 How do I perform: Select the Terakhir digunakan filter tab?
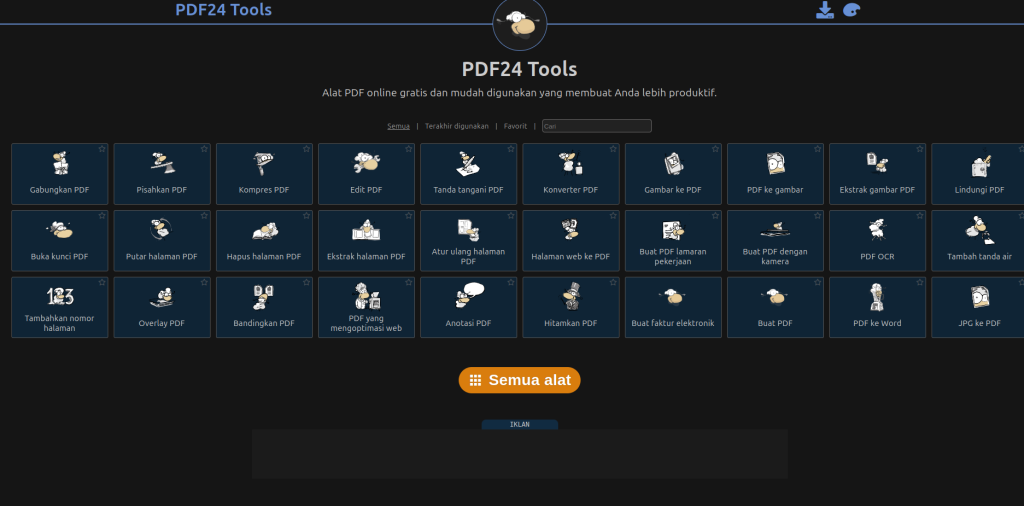coord(456,126)
